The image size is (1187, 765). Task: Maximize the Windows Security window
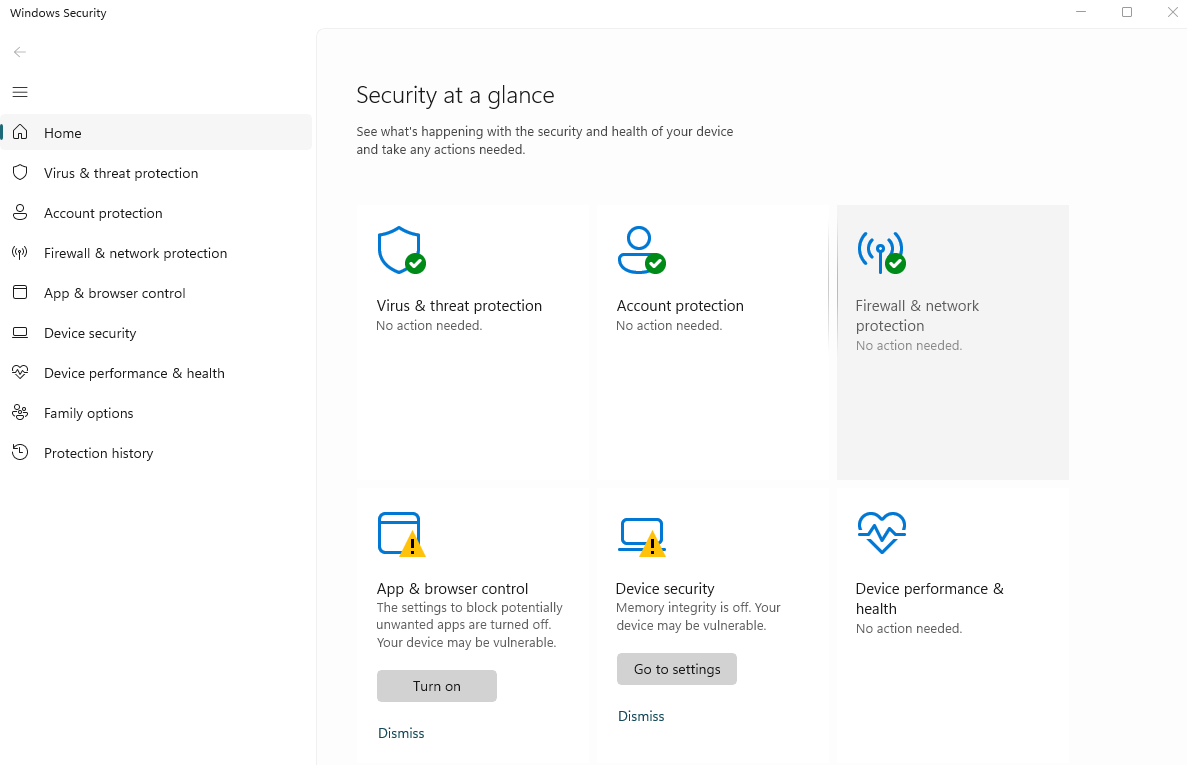pyautogui.click(x=1127, y=13)
